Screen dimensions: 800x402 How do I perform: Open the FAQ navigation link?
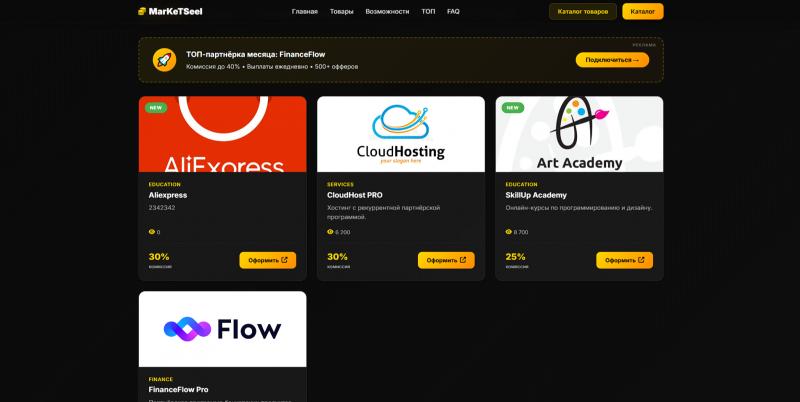coord(453,11)
